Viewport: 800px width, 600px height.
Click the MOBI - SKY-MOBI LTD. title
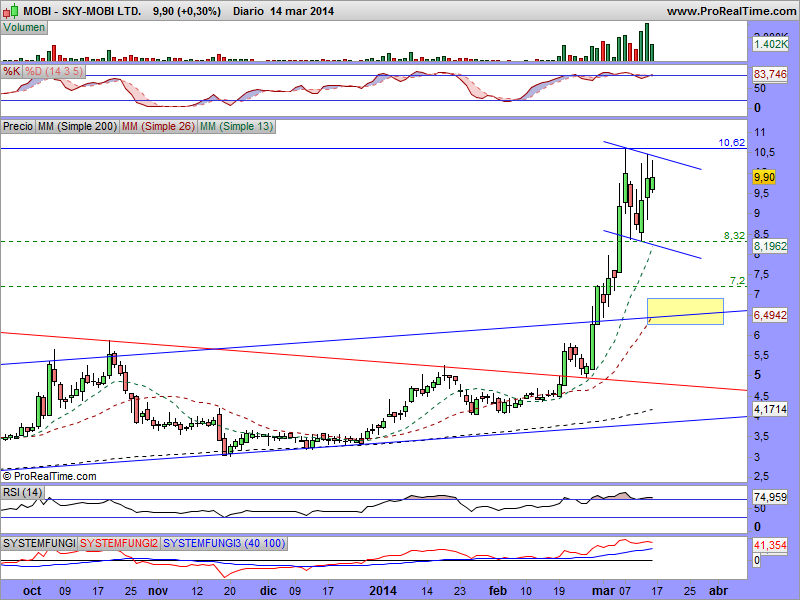[83, 11]
